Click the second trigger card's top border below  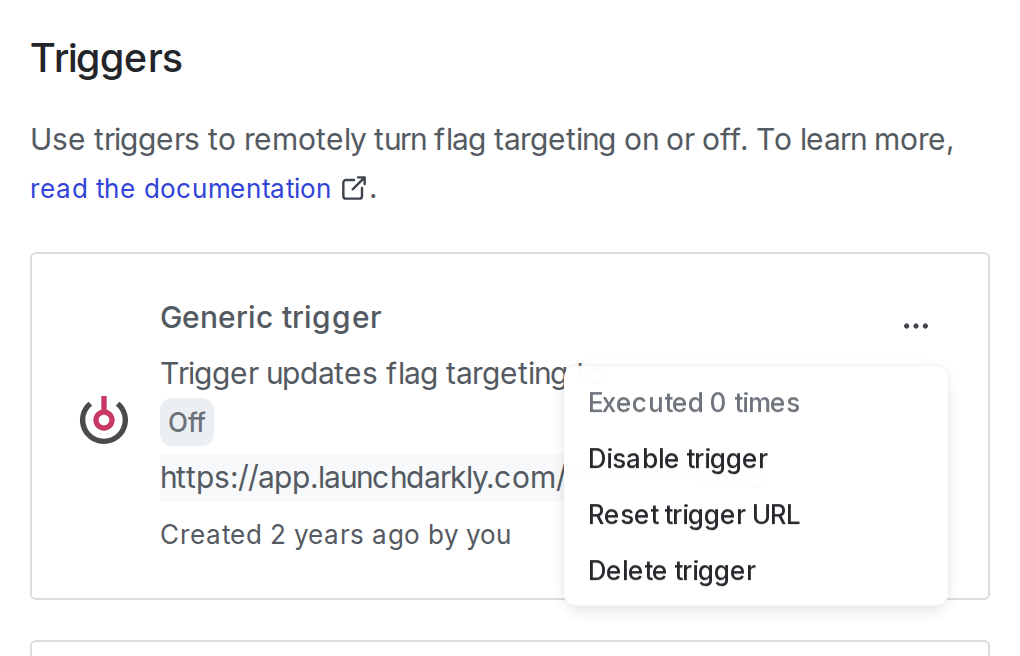pyautogui.click(x=510, y=642)
